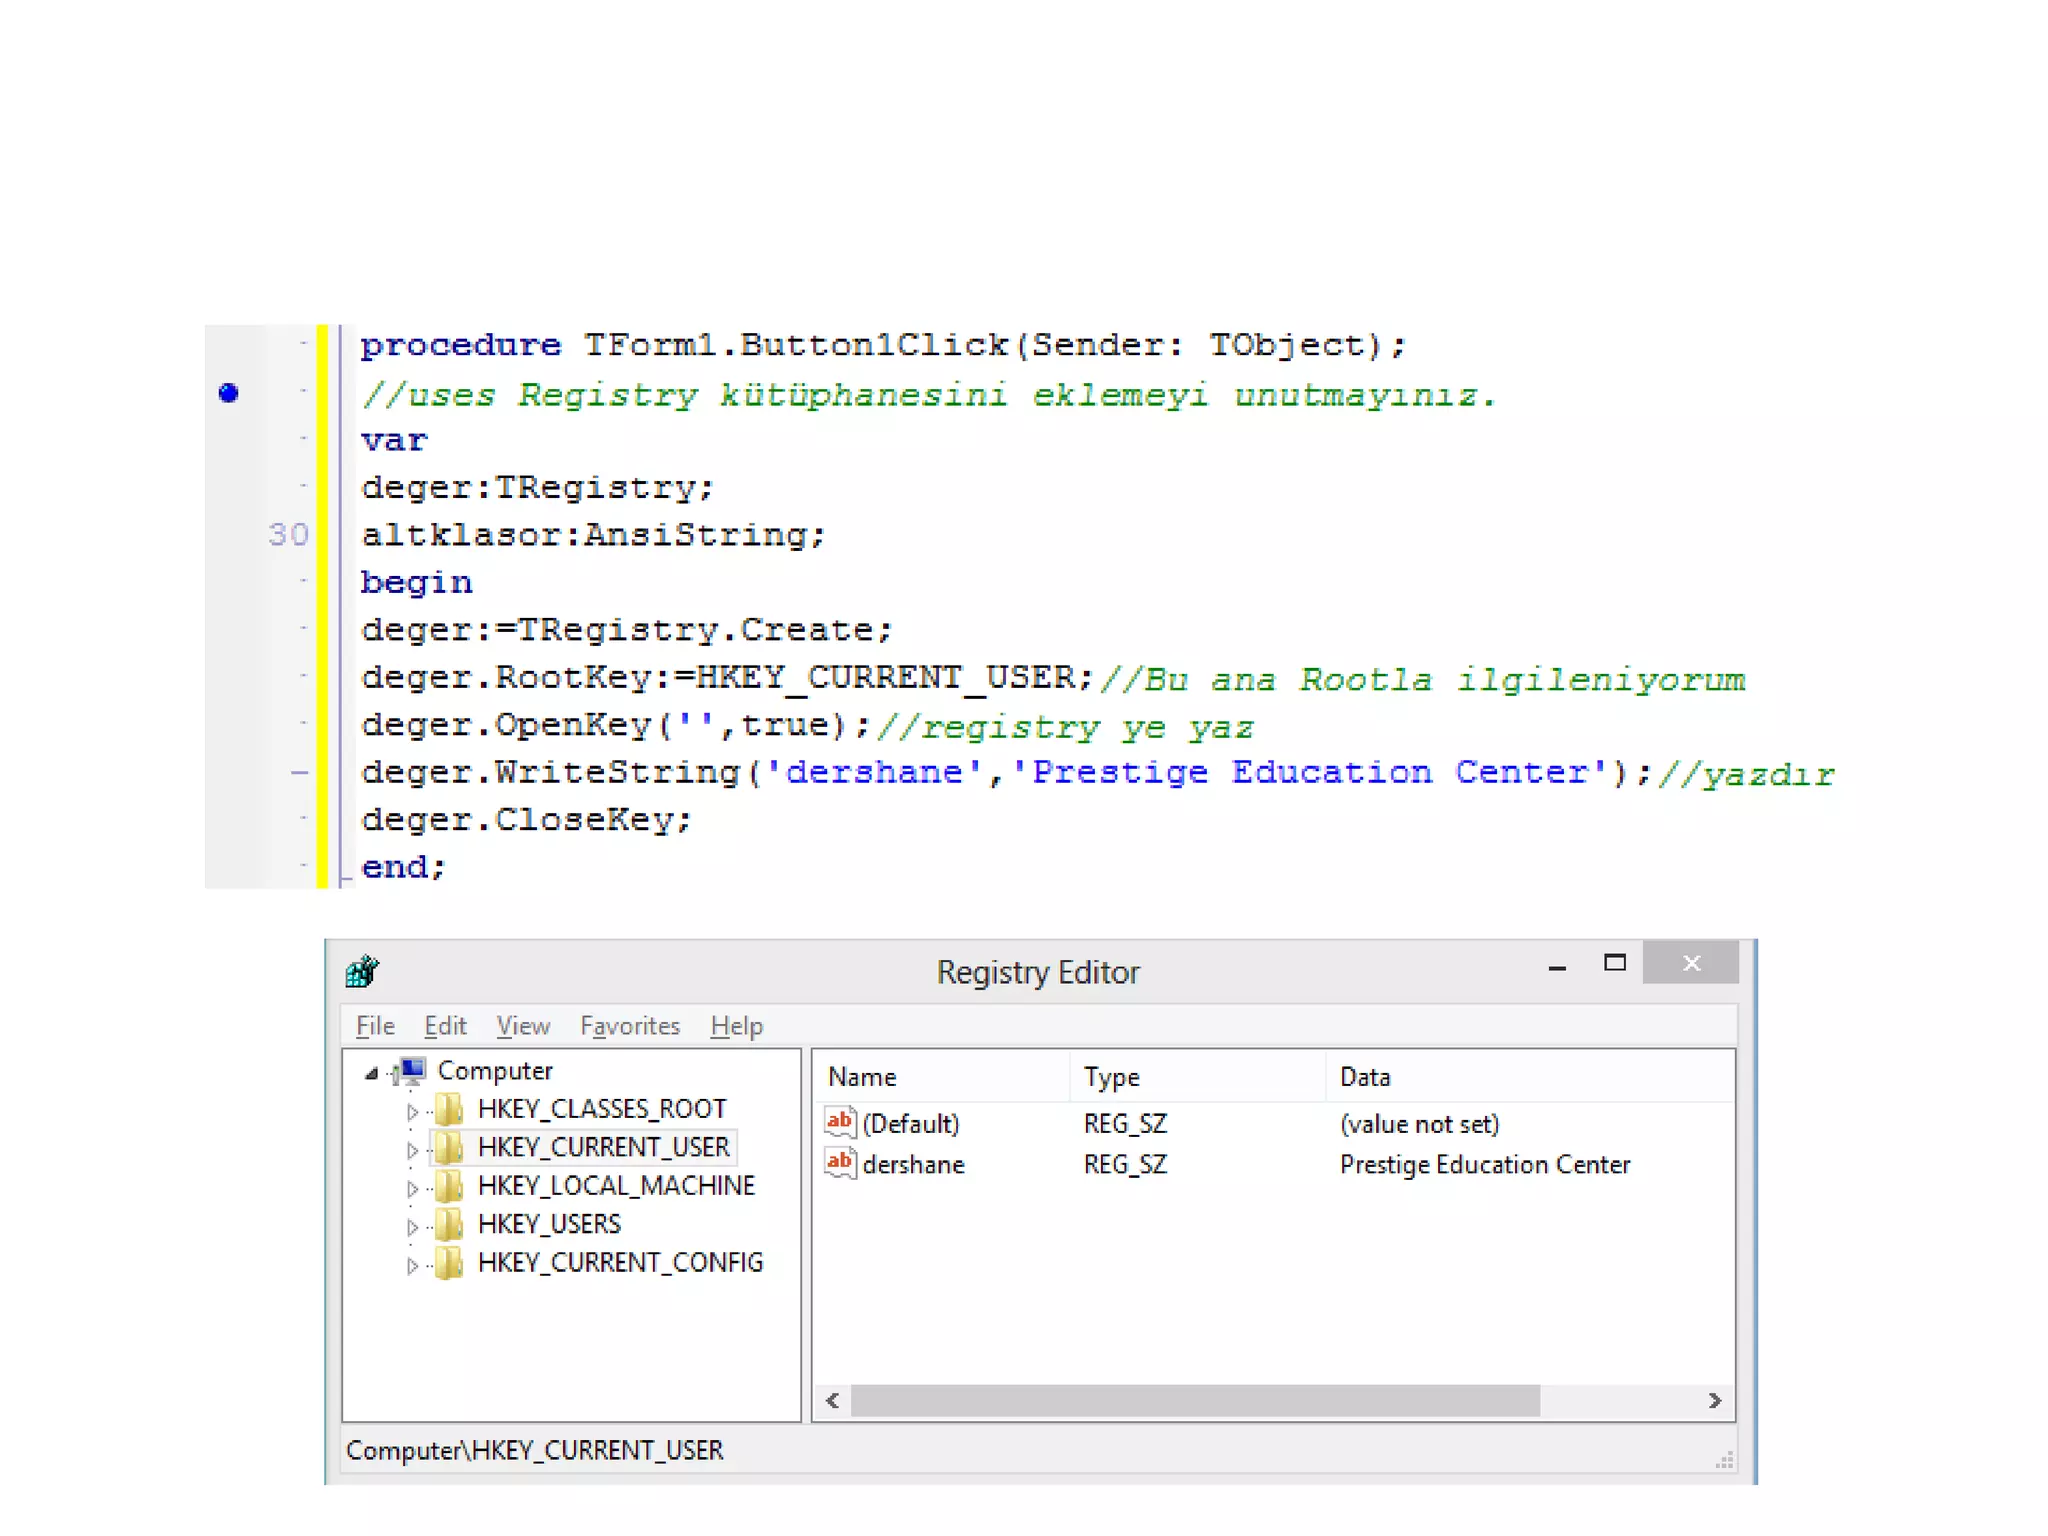This screenshot has width=2048, height=1536.
Task: Click the Name column header
Action: pos(862,1077)
